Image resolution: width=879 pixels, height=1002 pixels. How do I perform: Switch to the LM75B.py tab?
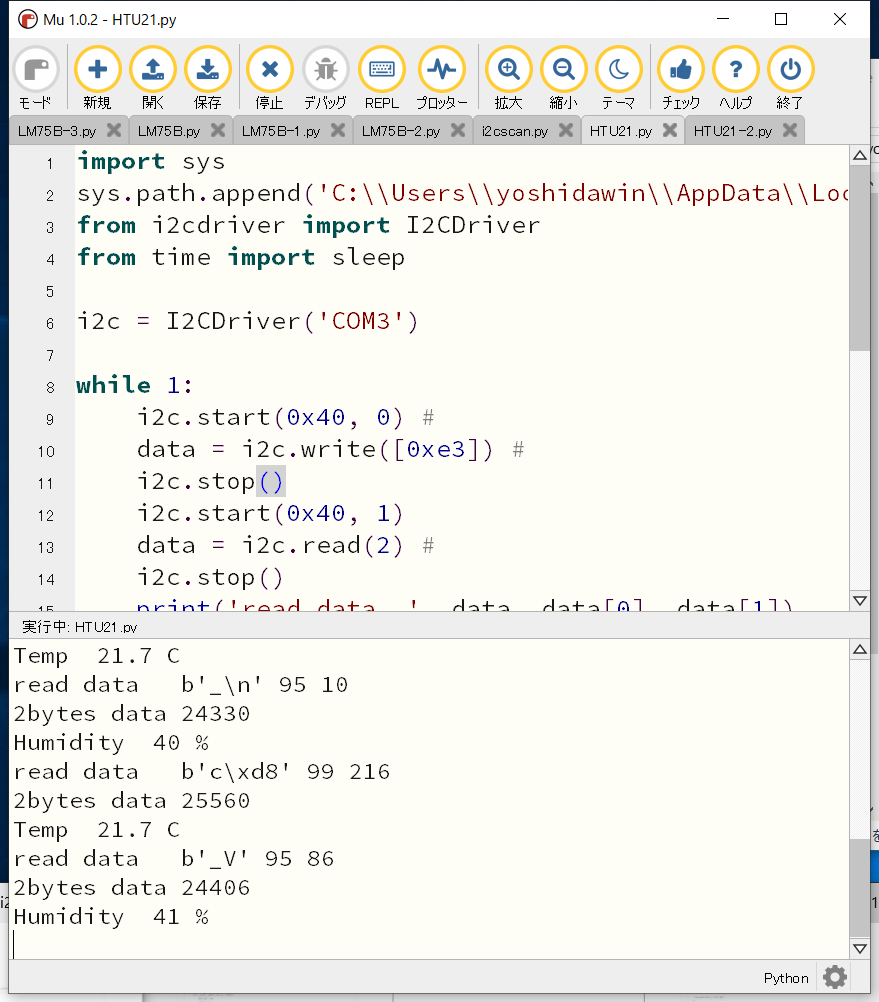point(169,131)
